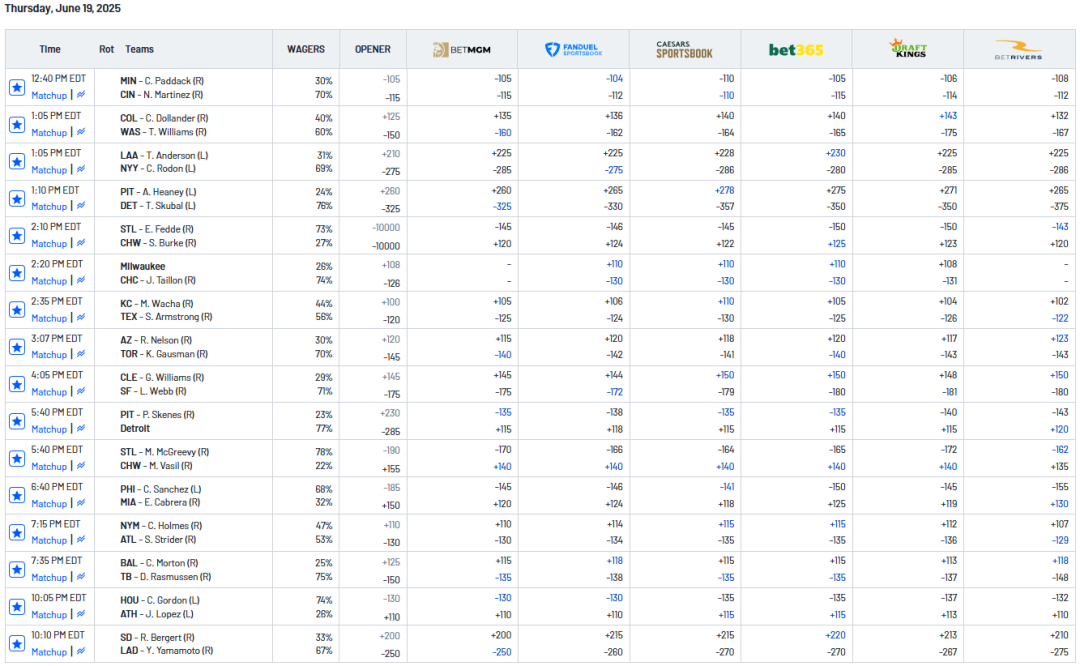Click the Time column header
This screenshot has height=666, width=1080.
pyautogui.click(x=50, y=49)
